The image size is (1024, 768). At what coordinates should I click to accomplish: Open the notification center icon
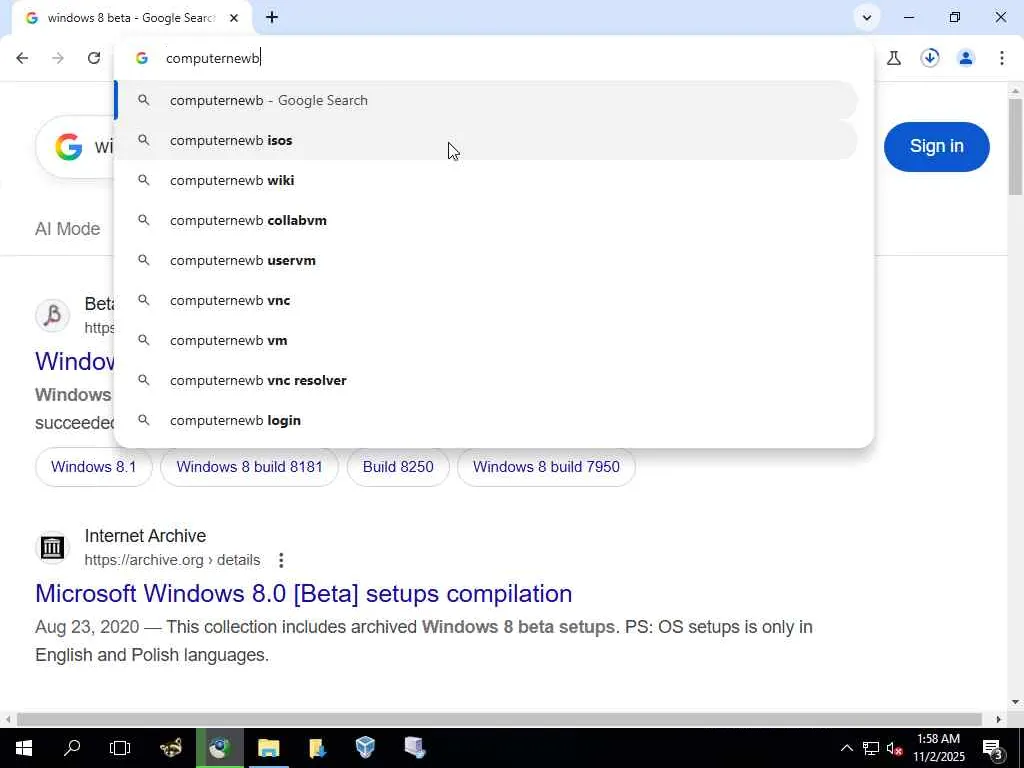click(993, 748)
